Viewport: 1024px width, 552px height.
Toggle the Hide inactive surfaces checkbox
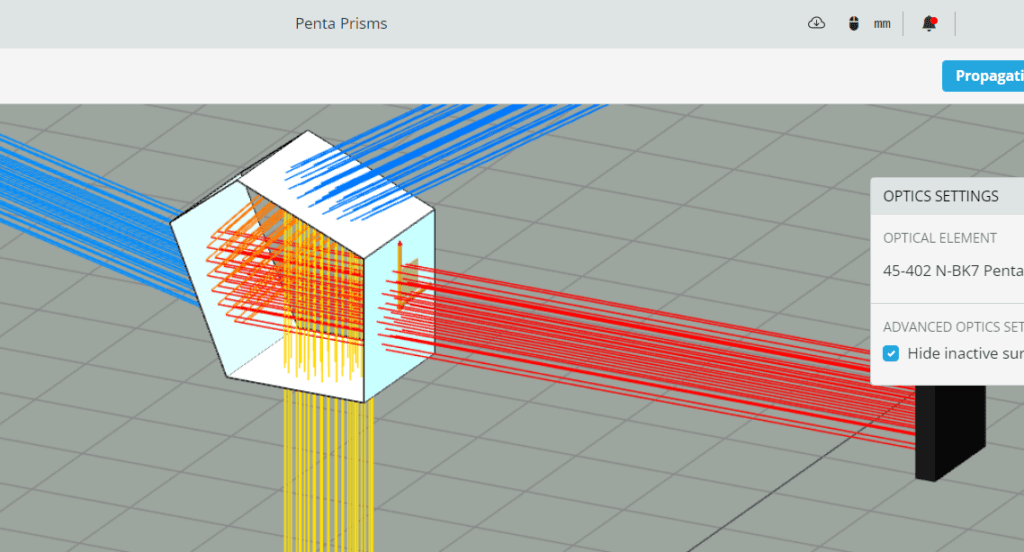click(891, 353)
